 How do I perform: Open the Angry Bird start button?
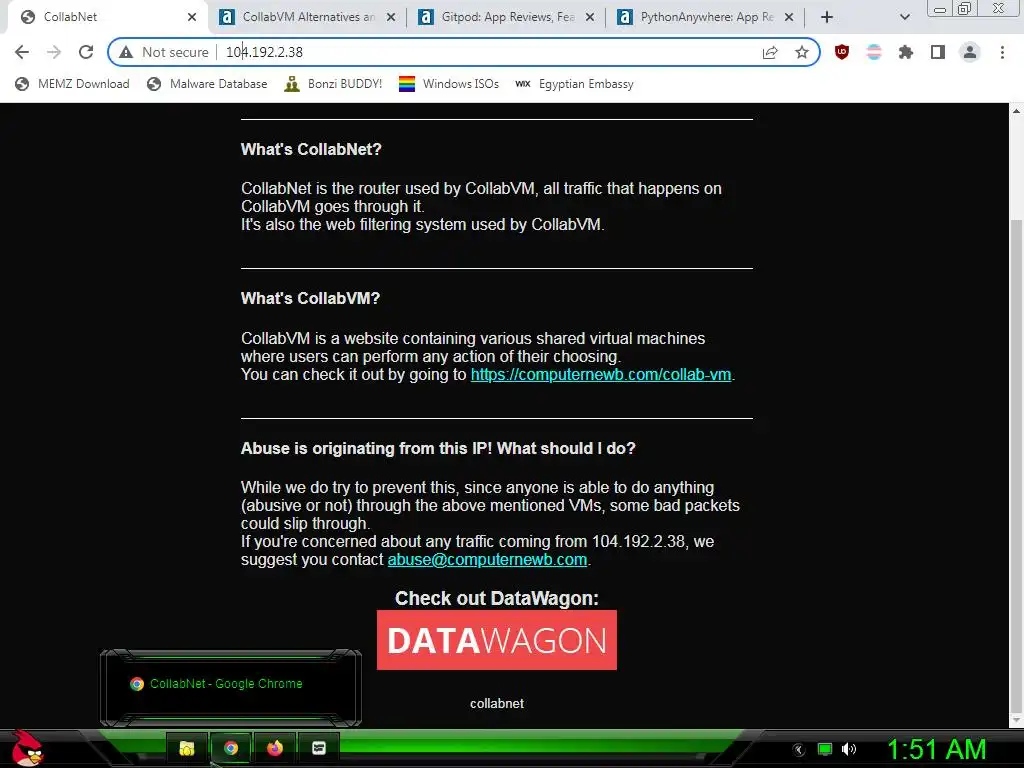(26, 748)
